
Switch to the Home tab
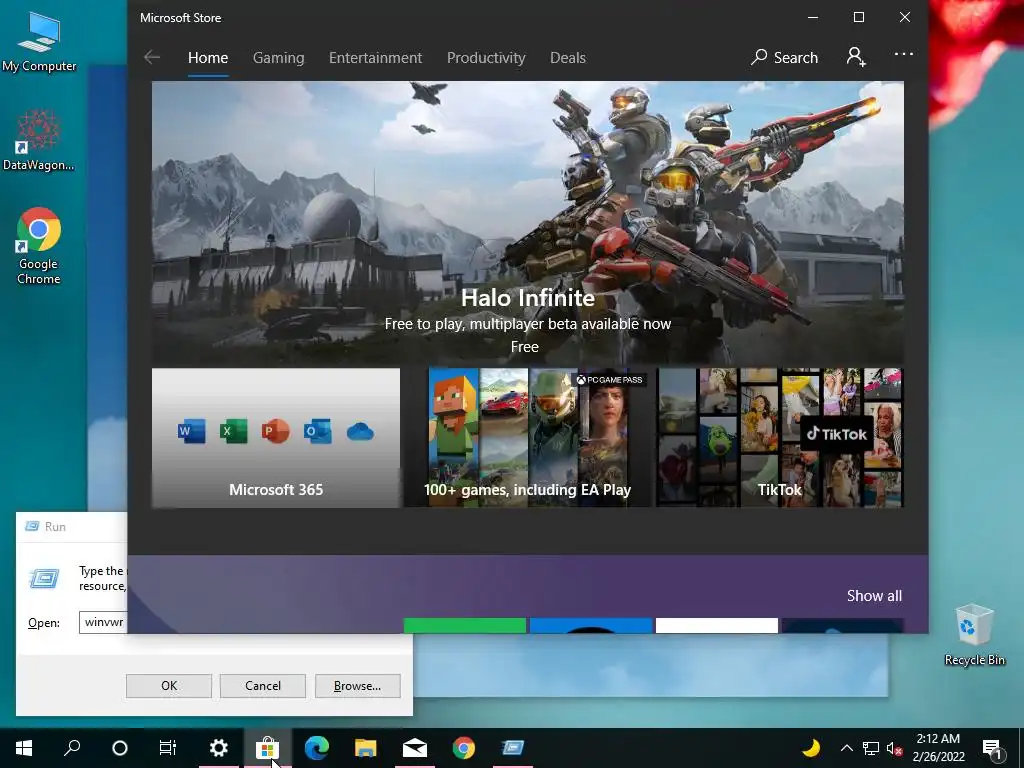pyautogui.click(x=208, y=57)
